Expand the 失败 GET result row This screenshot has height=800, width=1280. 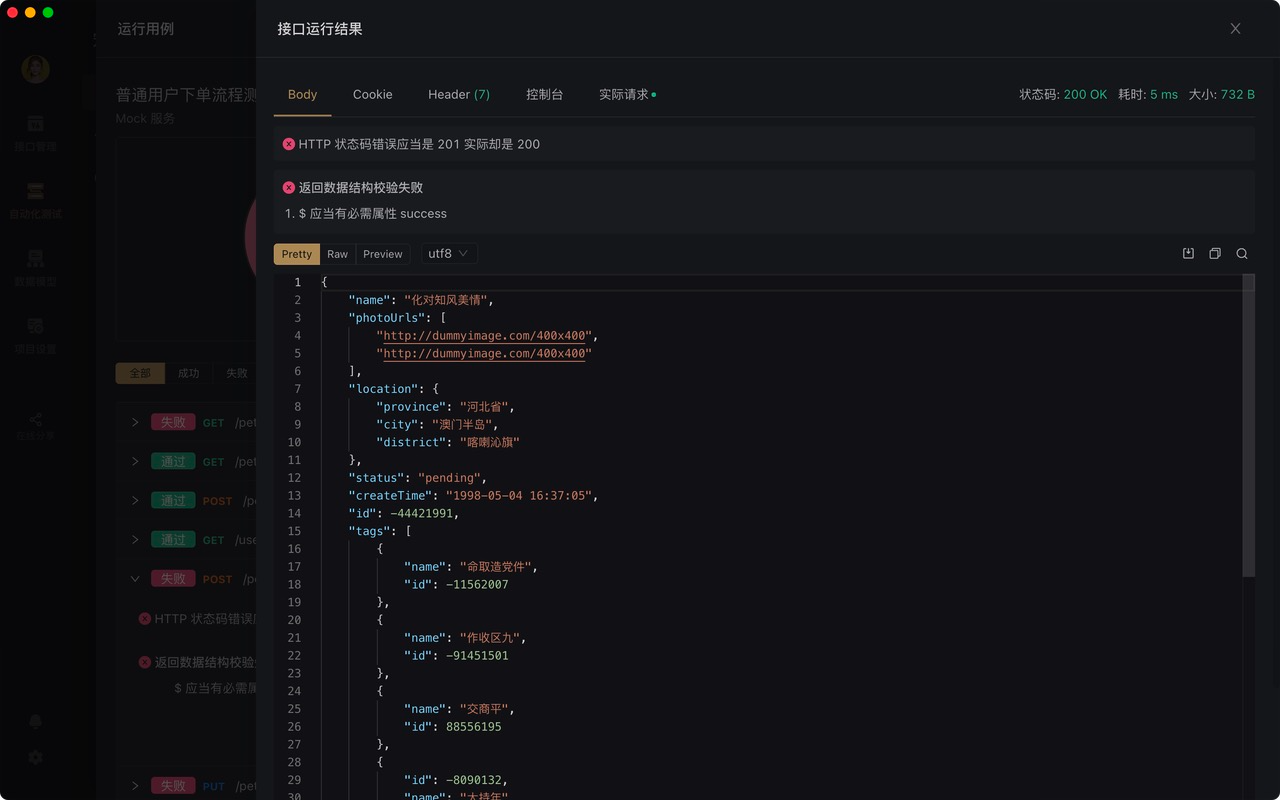[135, 422]
